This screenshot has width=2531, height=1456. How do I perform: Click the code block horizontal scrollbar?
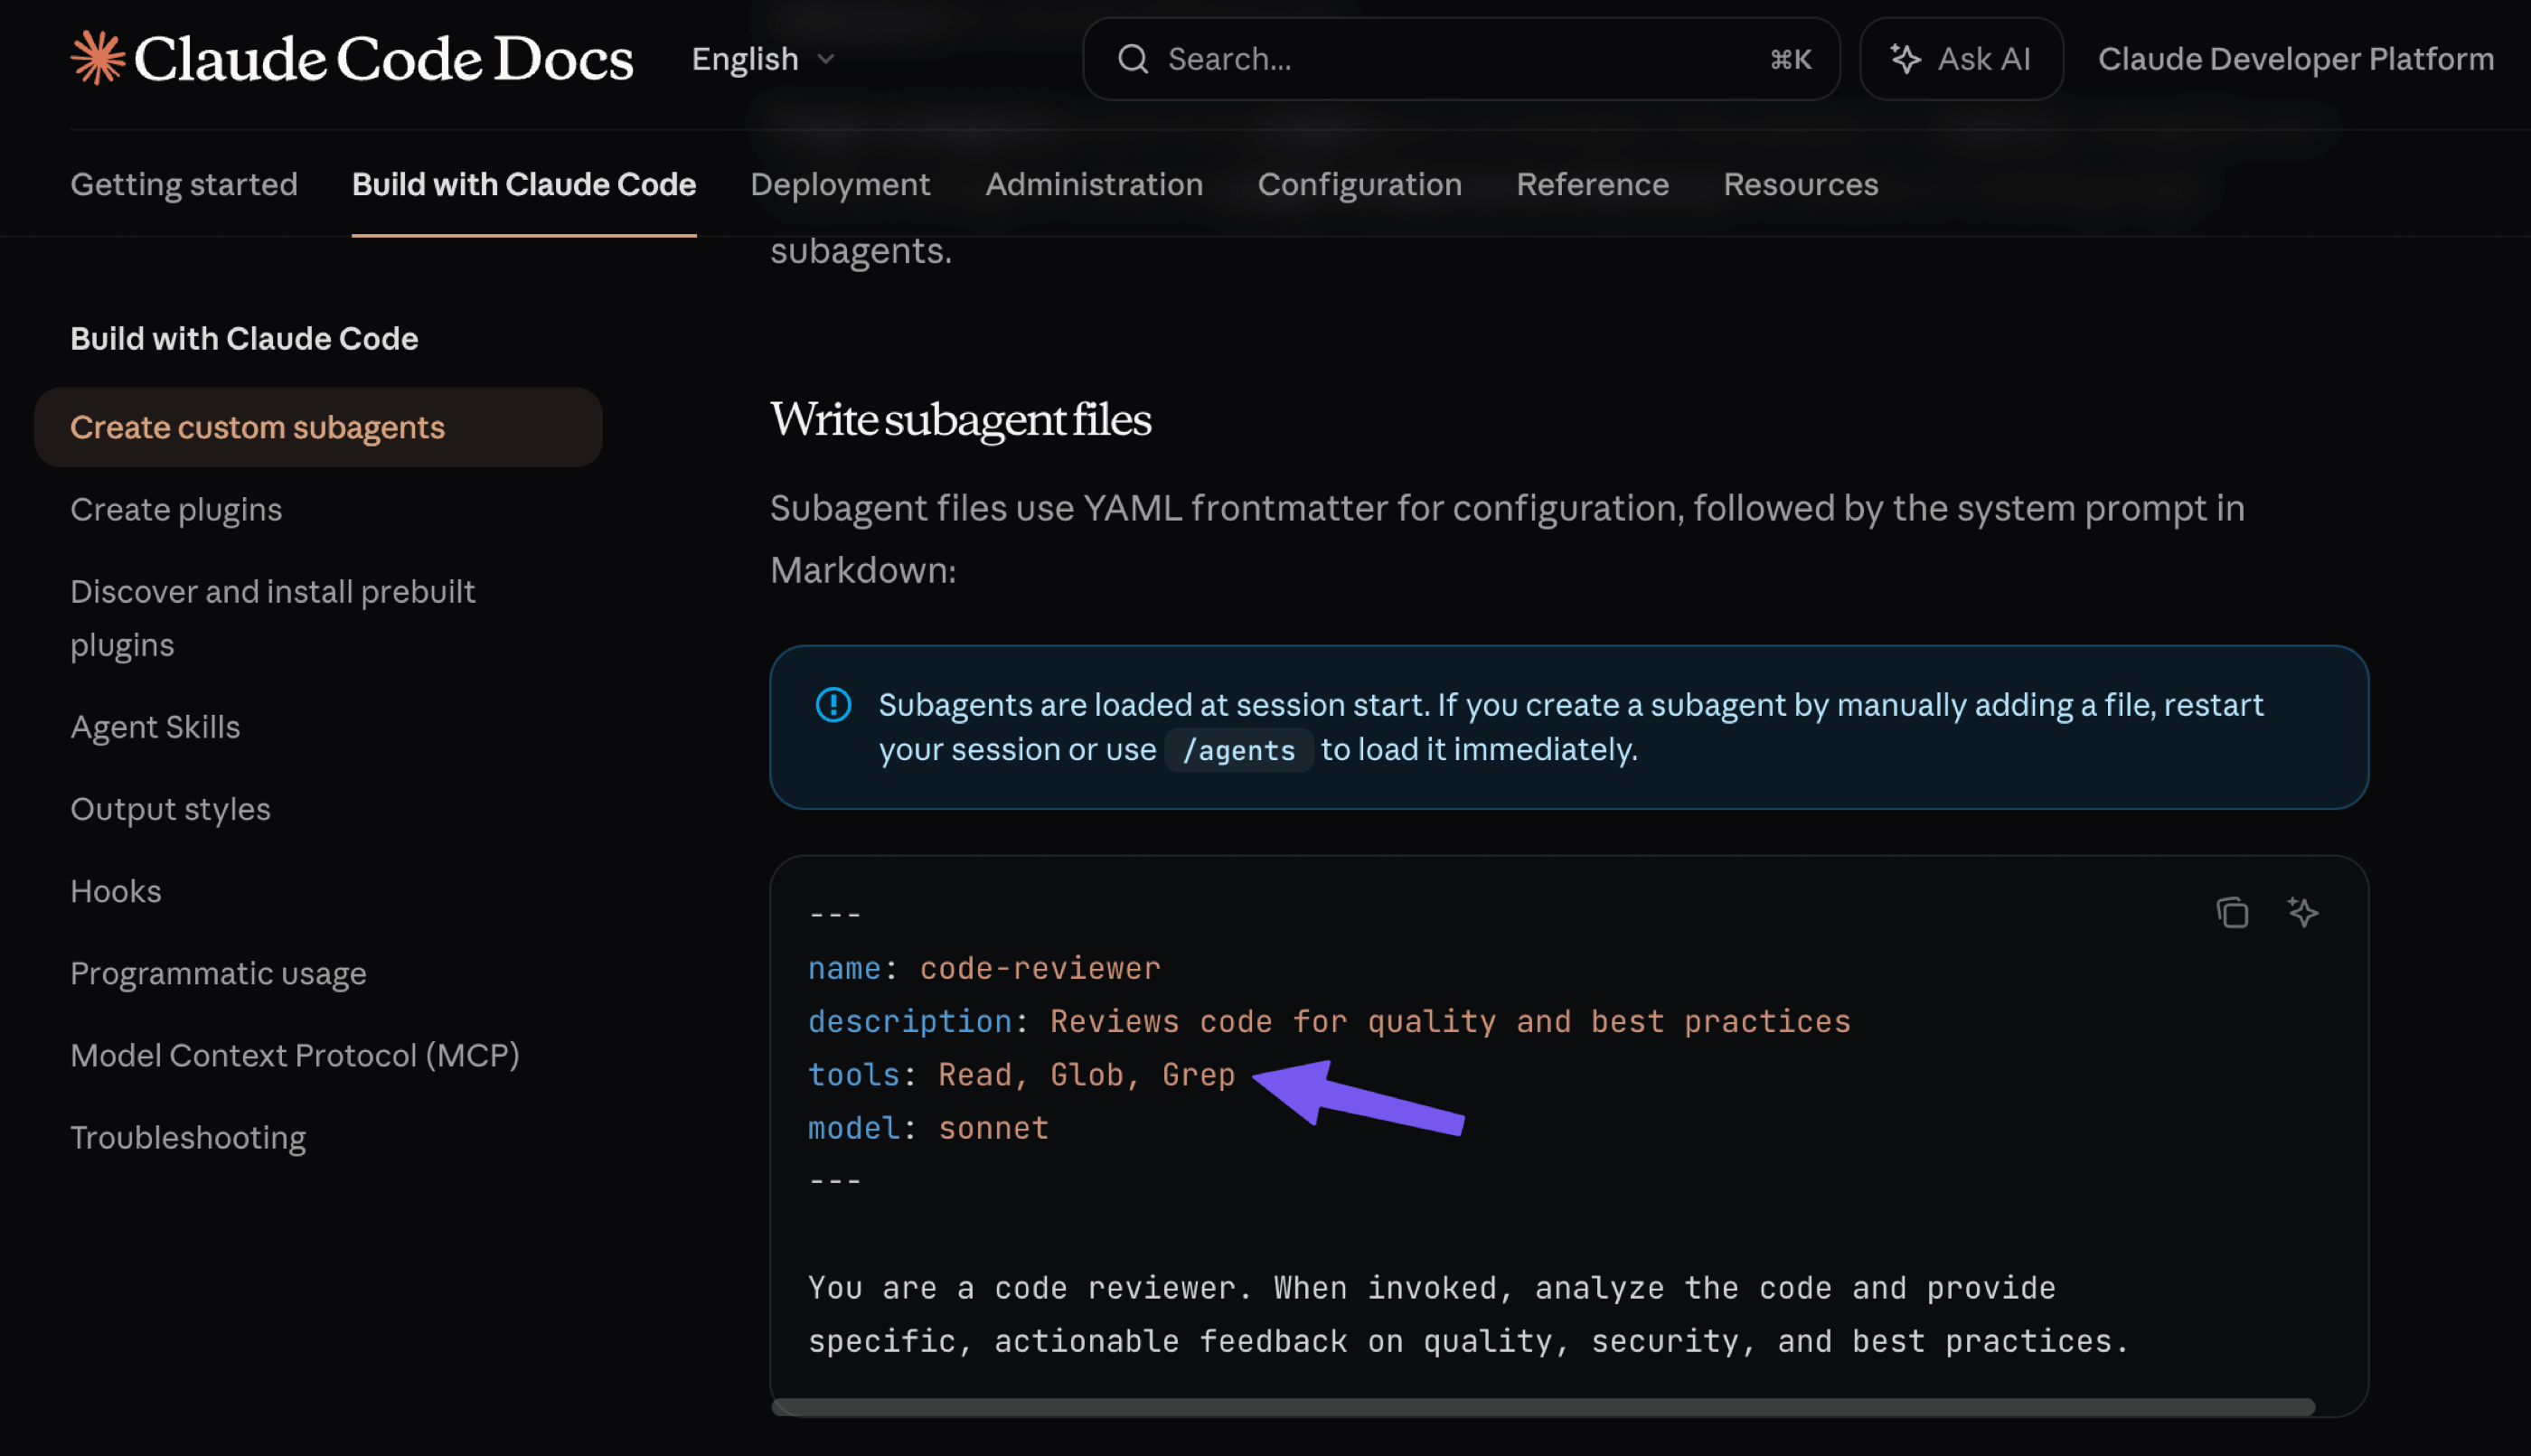[1541, 1407]
